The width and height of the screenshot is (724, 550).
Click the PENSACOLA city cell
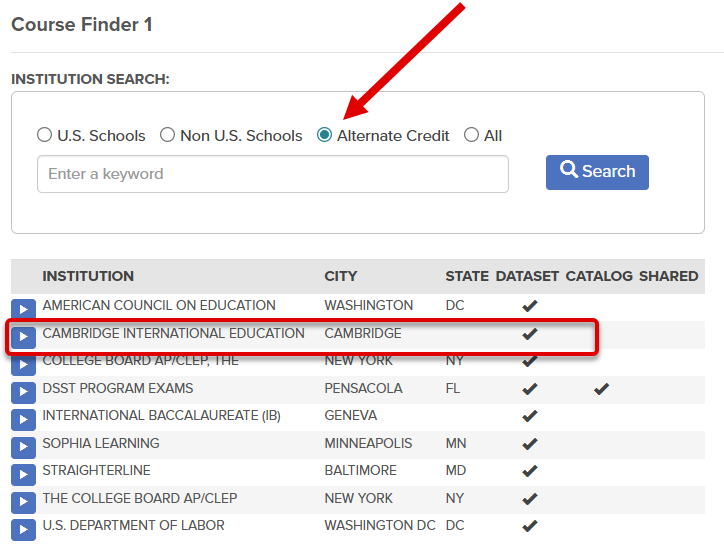[x=363, y=388]
